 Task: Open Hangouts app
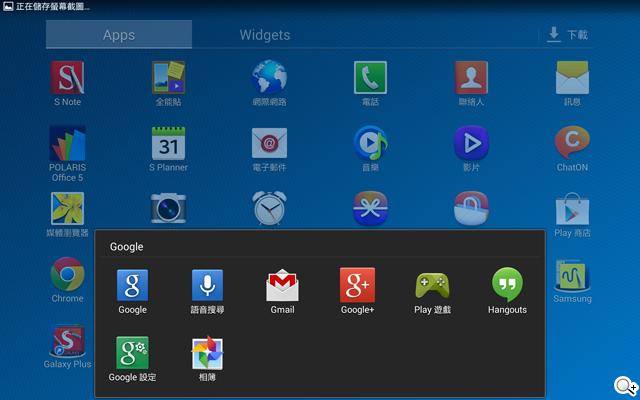coord(507,286)
